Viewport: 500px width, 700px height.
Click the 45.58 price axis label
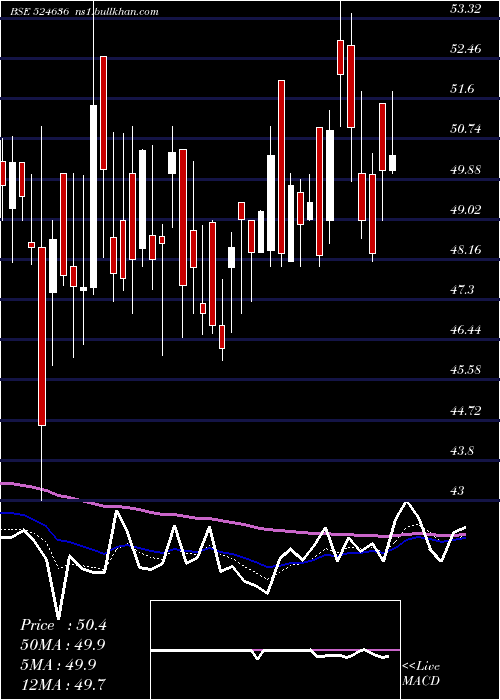(x=466, y=370)
